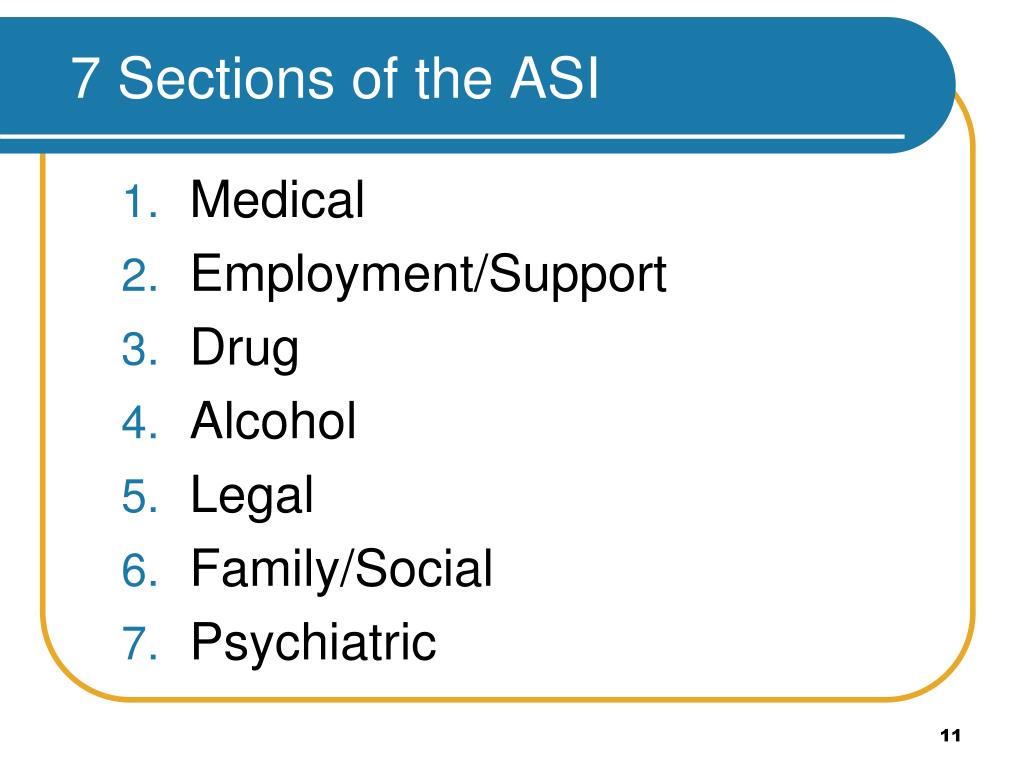
Task: Click the blue number 3 marker
Action: click(x=140, y=349)
